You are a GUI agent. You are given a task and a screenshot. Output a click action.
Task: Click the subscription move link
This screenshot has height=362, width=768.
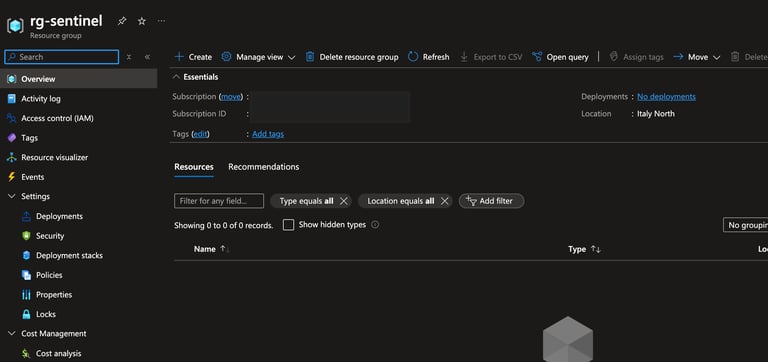[x=231, y=97]
